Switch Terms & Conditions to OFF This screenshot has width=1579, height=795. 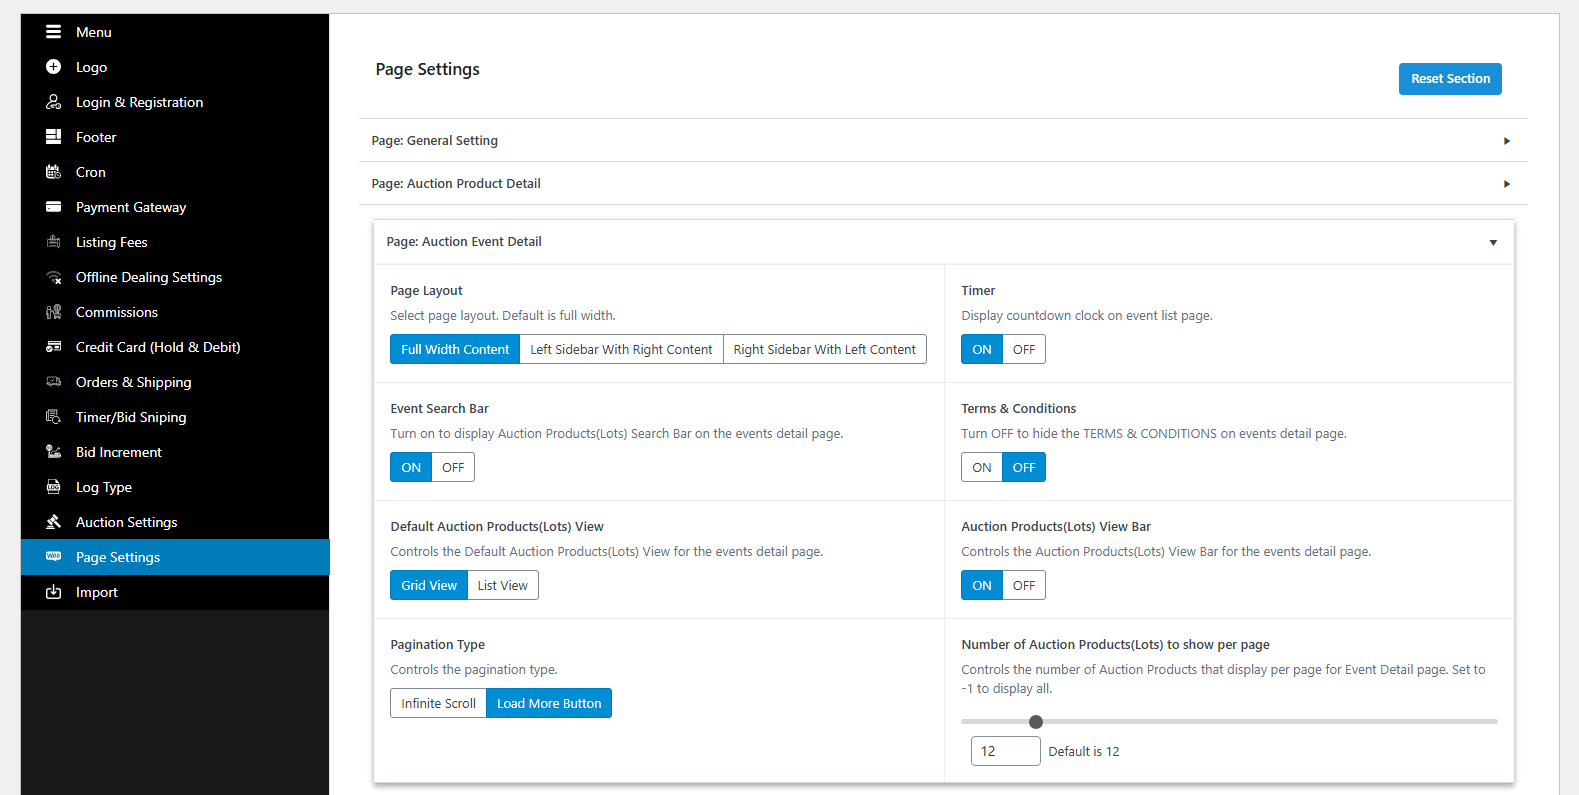(x=1024, y=467)
